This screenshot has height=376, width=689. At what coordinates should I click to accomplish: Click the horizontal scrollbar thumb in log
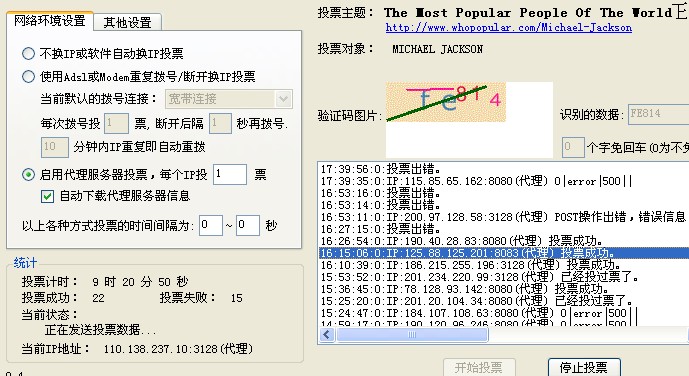(x=412, y=335)
